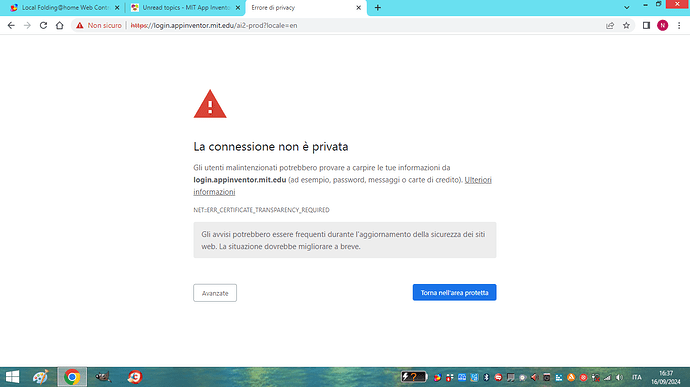Click the orange round tray icon
Image resolution: width=690 pixels, height=387 pixels.
571,377
